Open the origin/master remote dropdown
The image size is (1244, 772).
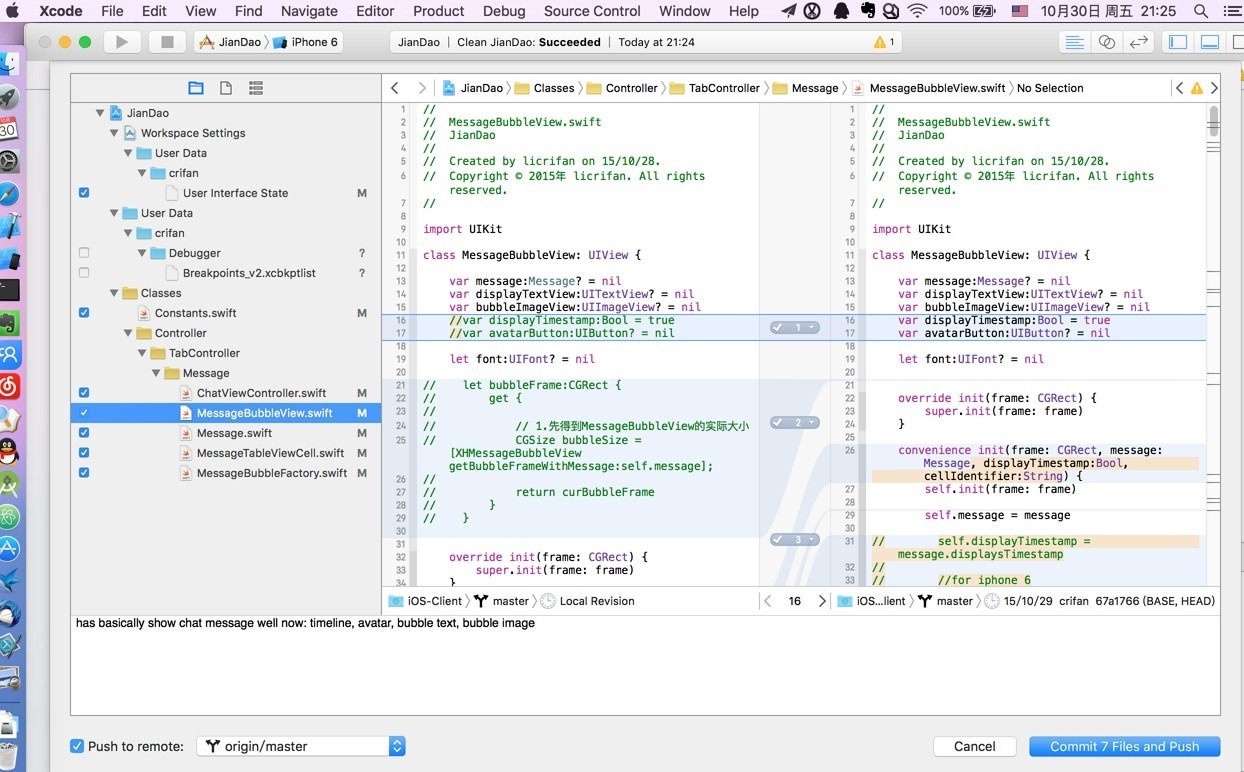pyautogui.click(x=301, y=746)
